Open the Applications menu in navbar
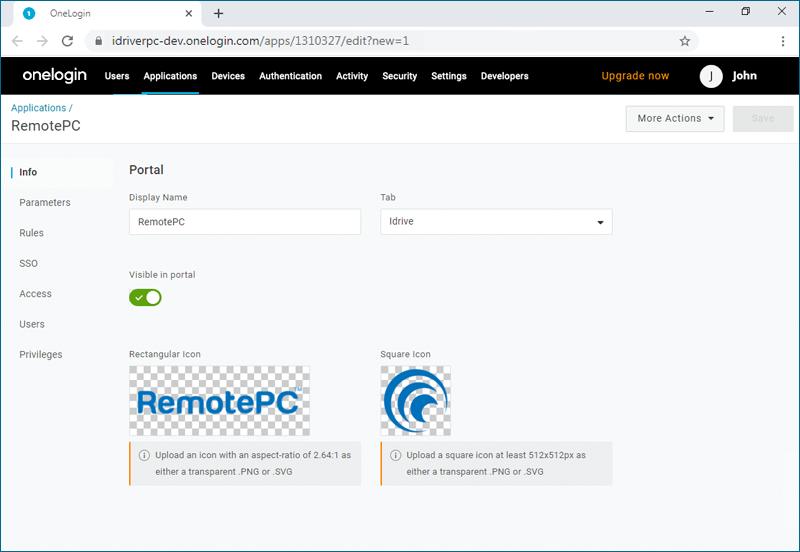 [170, 76]
